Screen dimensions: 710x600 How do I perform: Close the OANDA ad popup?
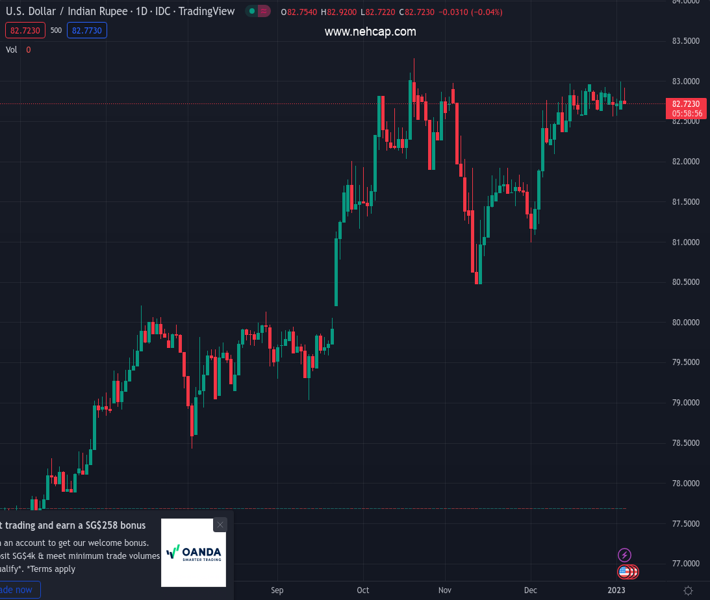coord(220,525)
